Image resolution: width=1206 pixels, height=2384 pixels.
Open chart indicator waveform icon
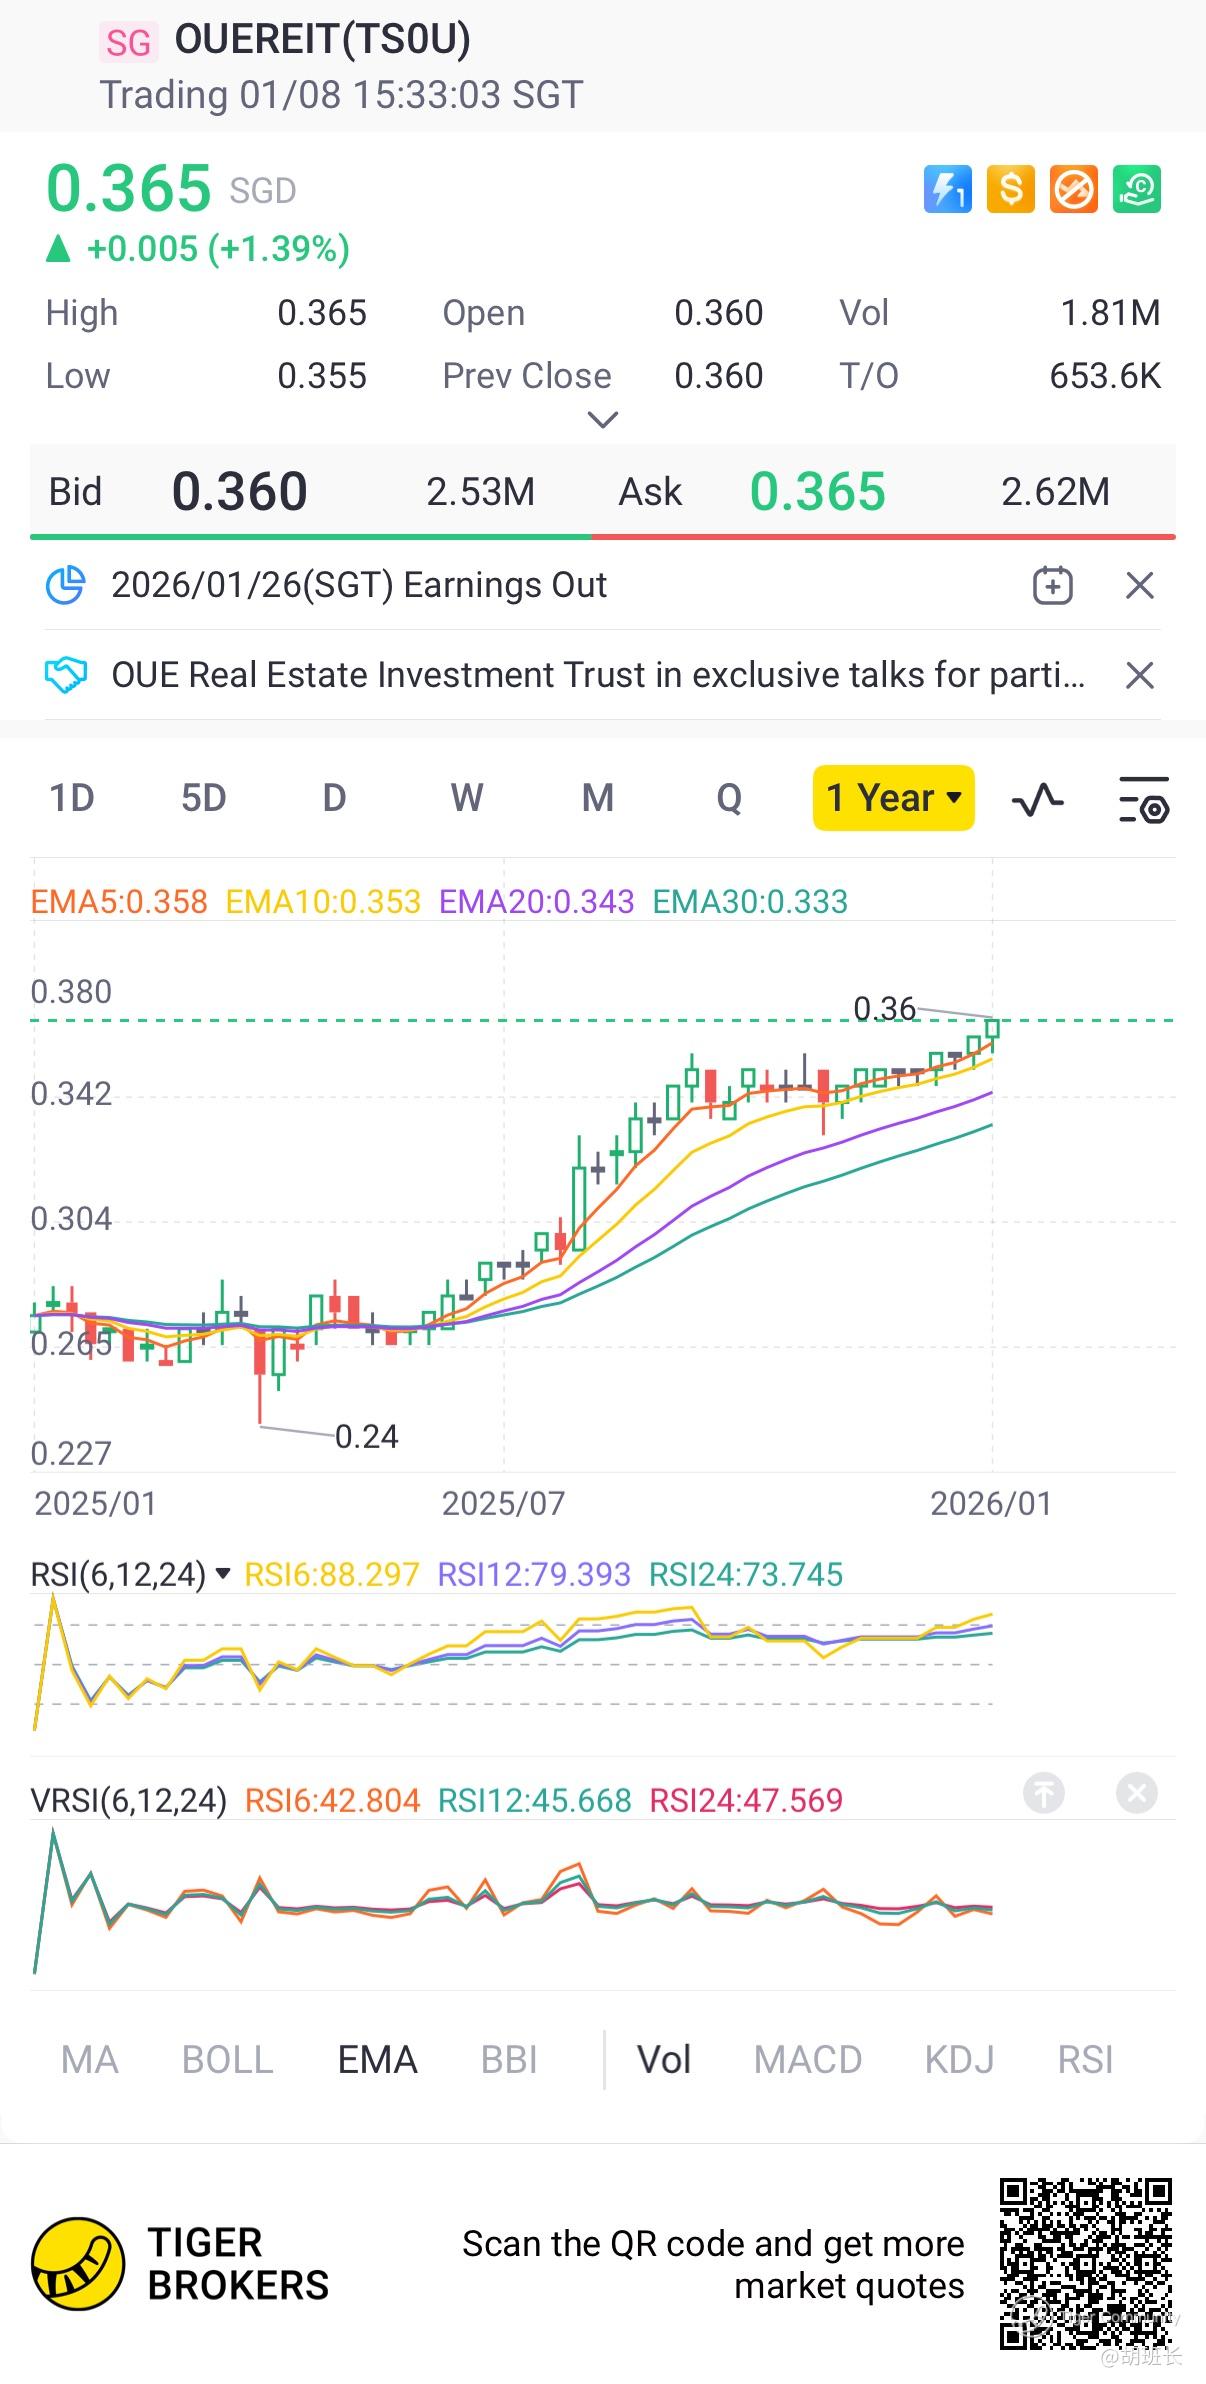tap(1038, 799)
